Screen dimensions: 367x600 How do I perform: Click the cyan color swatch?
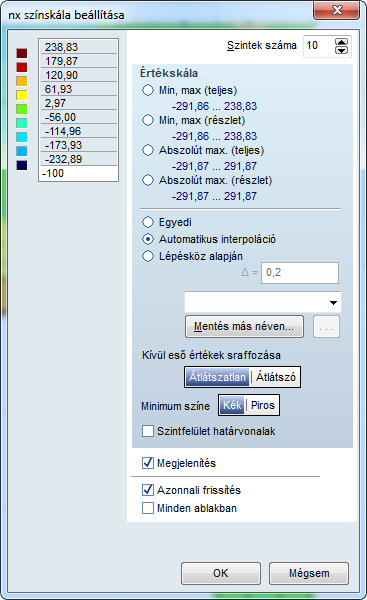(x=22, y=137)
